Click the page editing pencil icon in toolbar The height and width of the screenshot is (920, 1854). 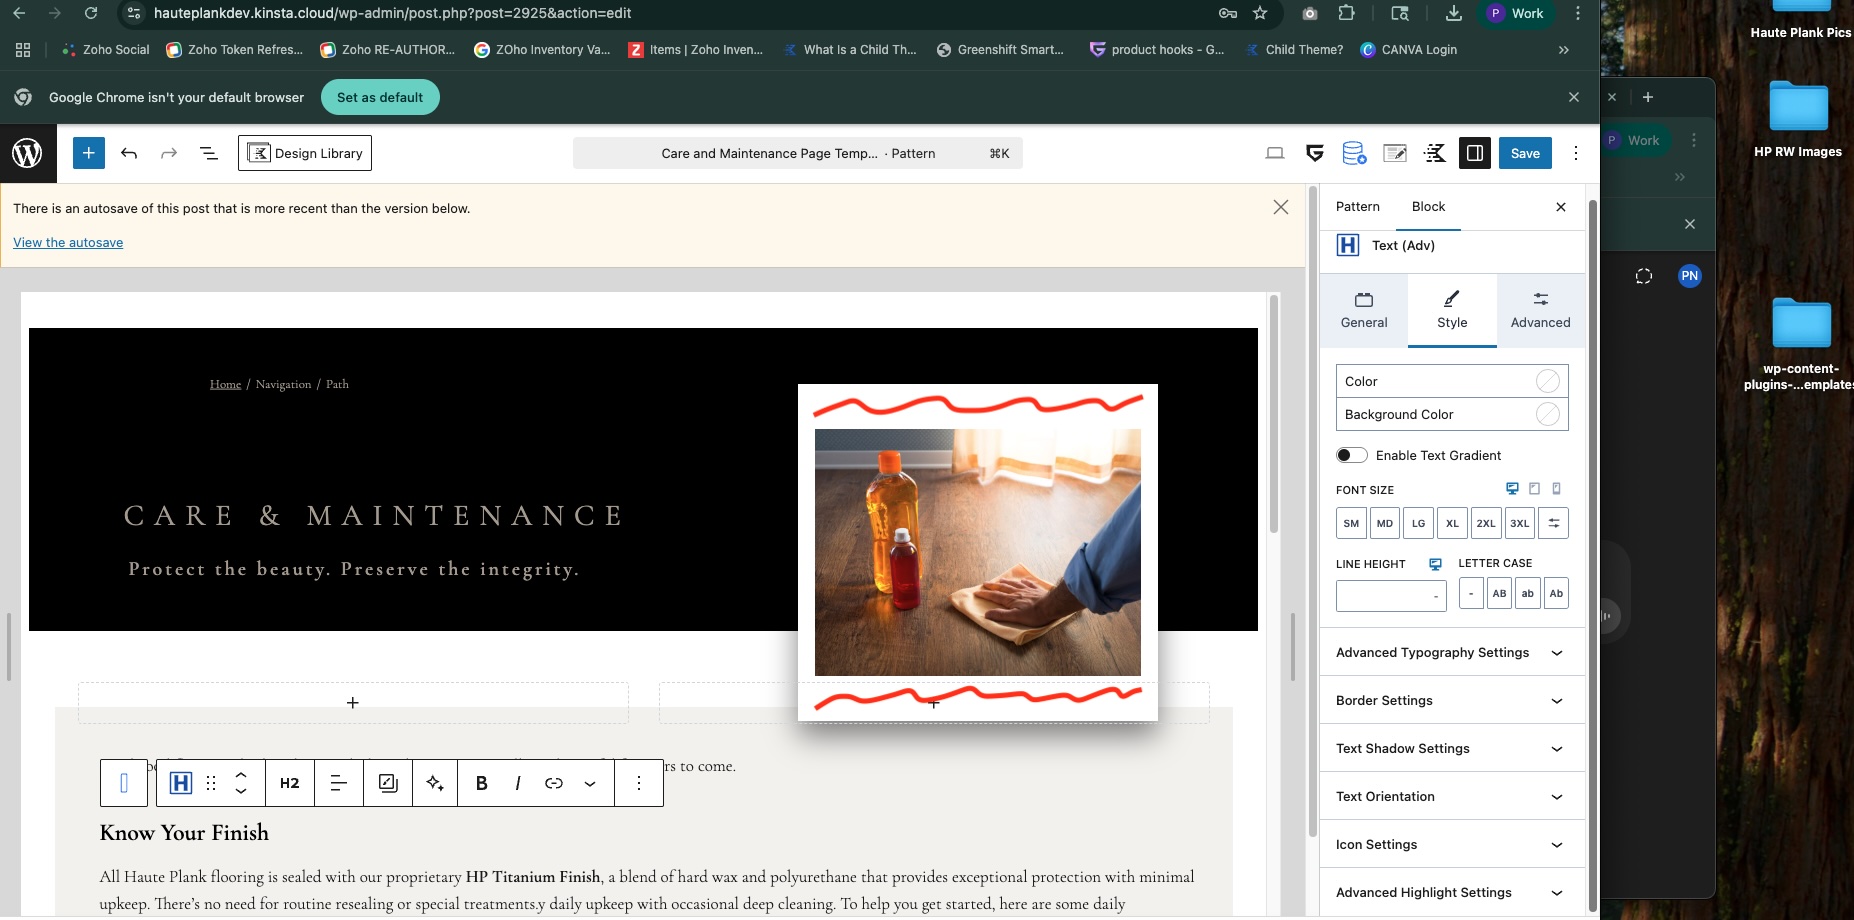tap(1395, 153)
